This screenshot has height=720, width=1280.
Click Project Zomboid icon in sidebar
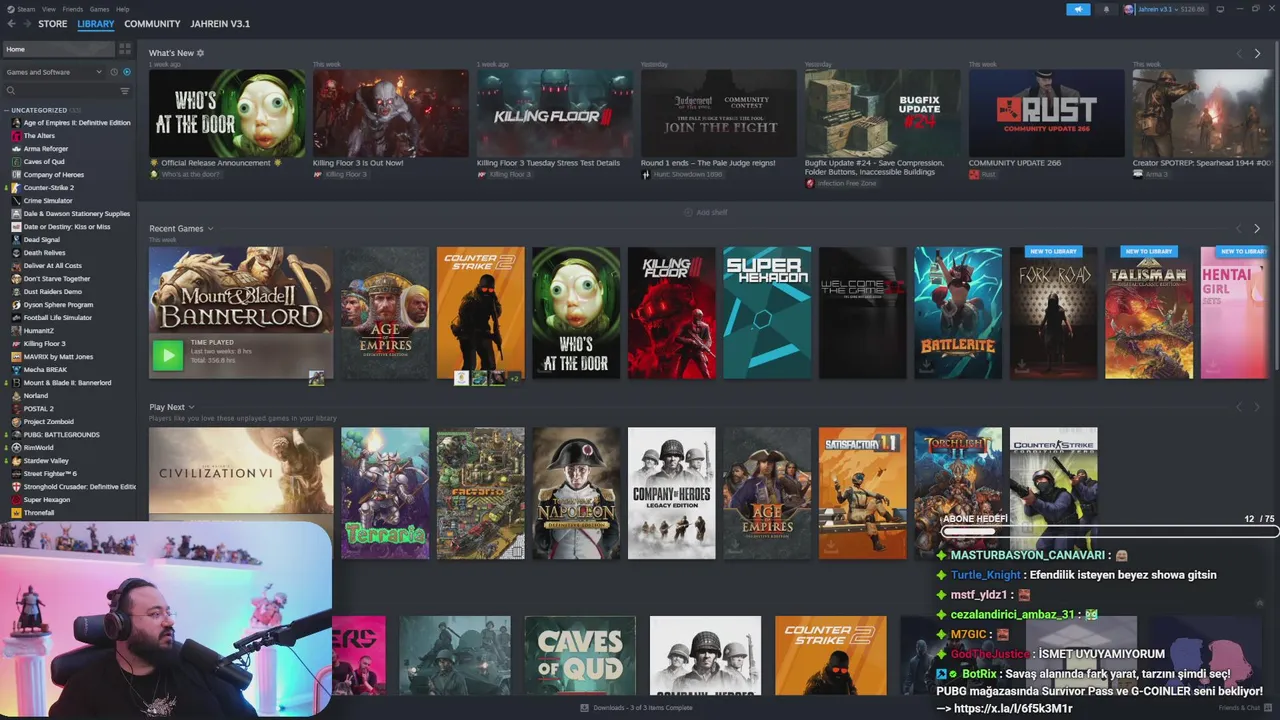tap(16, 422)
